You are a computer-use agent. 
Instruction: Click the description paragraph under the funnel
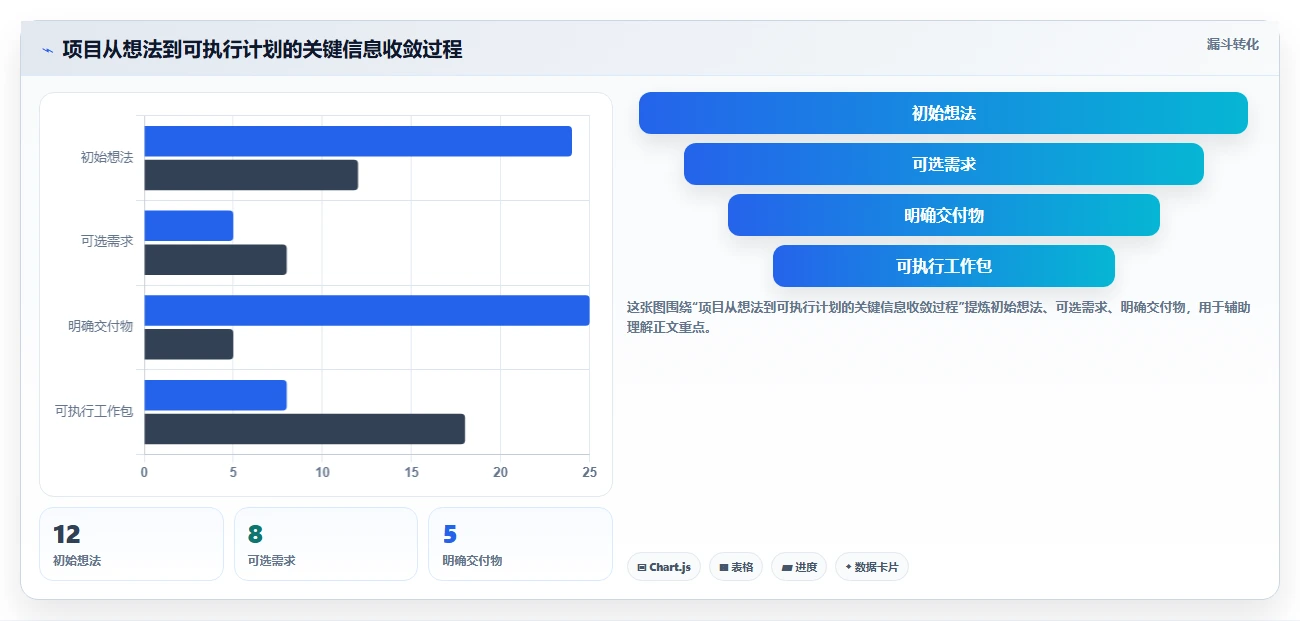tap(938, 317)
